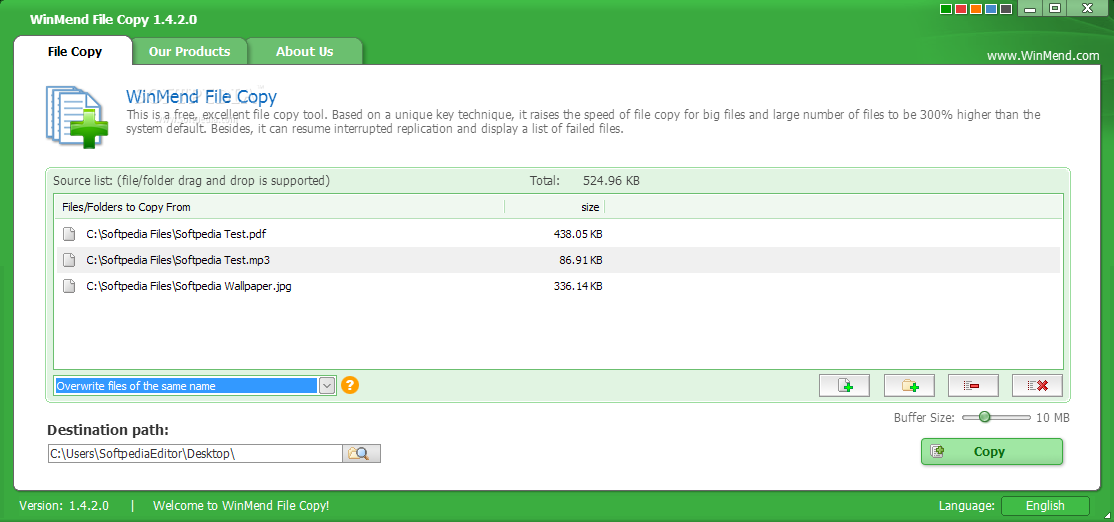Image resolution: width=1114 pixels, height=522 pixels.
Task: Select row C:\Softpedia Files\Softpedia Test.mp3
Action: coord(558,260)
